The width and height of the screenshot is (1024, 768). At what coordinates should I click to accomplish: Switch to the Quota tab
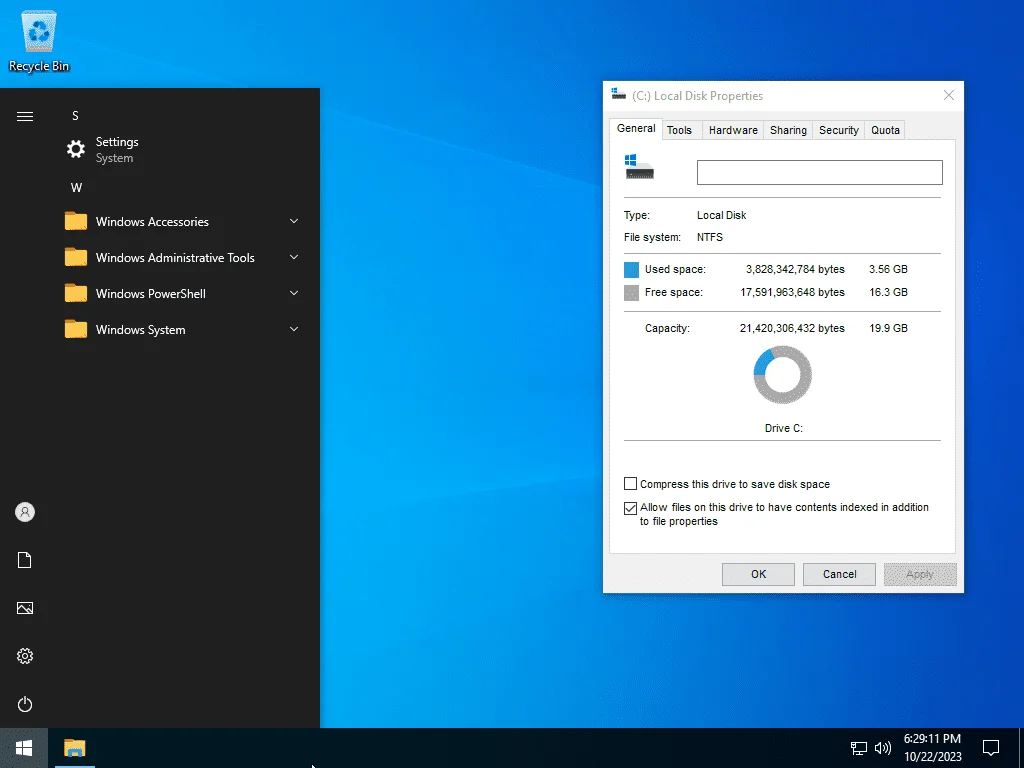point(885,130)
